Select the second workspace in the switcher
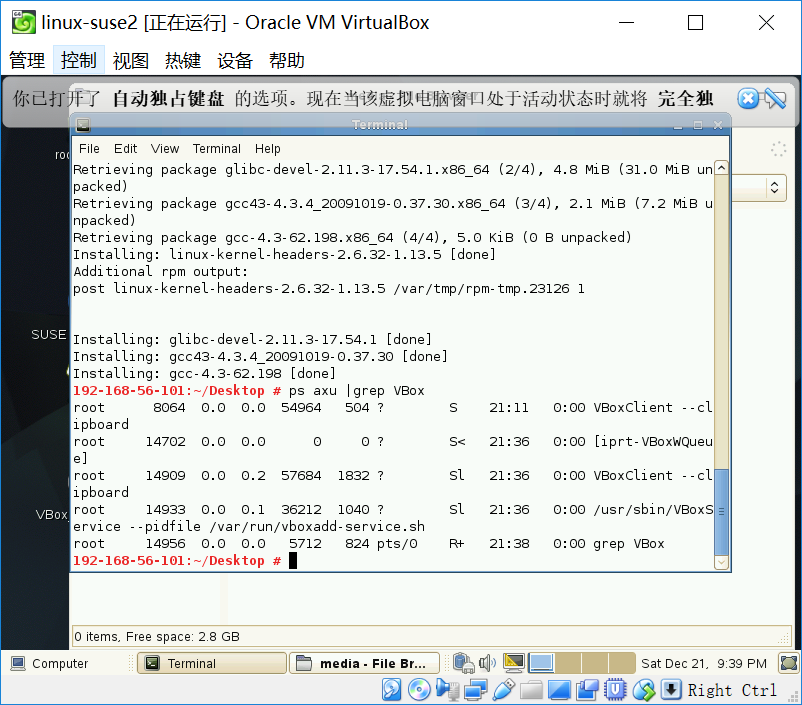802x705 pixels. pyautogui.click(x=568, y=663)
